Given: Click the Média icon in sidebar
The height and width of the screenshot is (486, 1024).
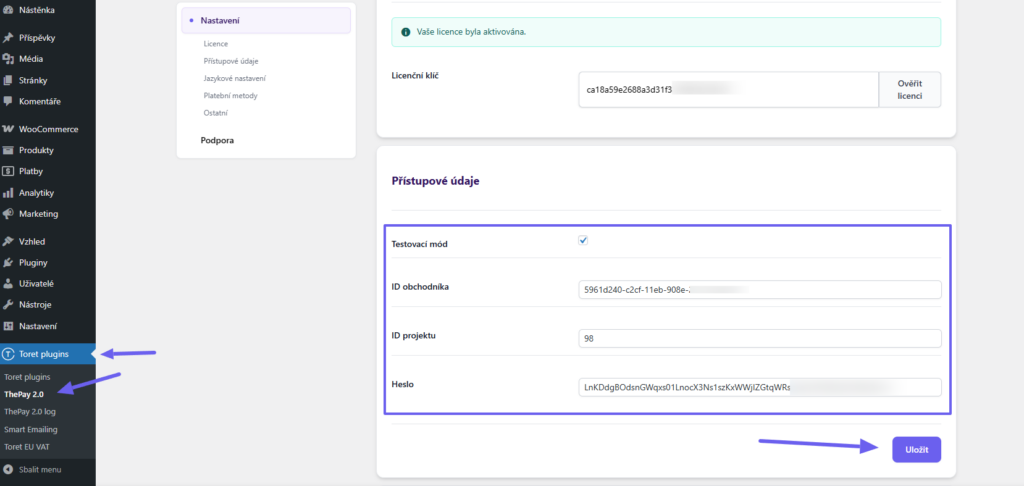Looking at the screenshot, I should click(8, 59).
